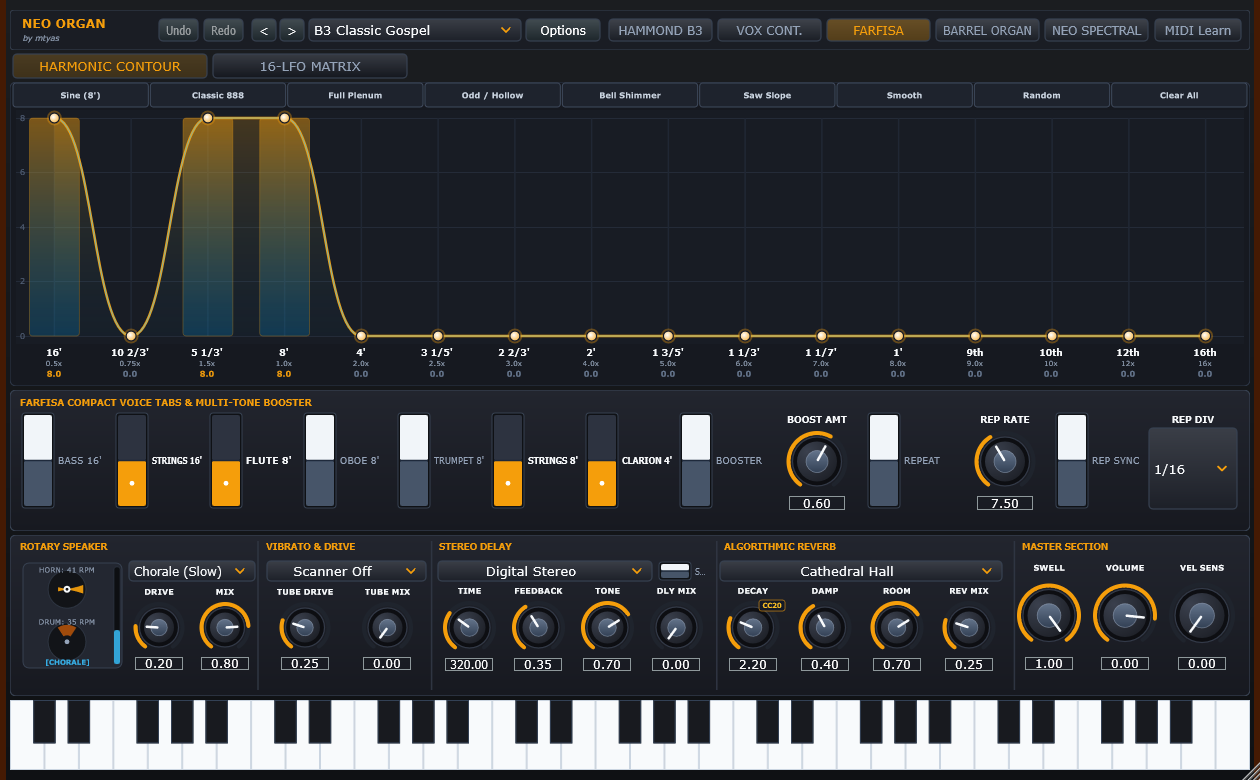Click the Drum rotor speed indicator
The image size is (1260, 780).
[x=67, y=640]
